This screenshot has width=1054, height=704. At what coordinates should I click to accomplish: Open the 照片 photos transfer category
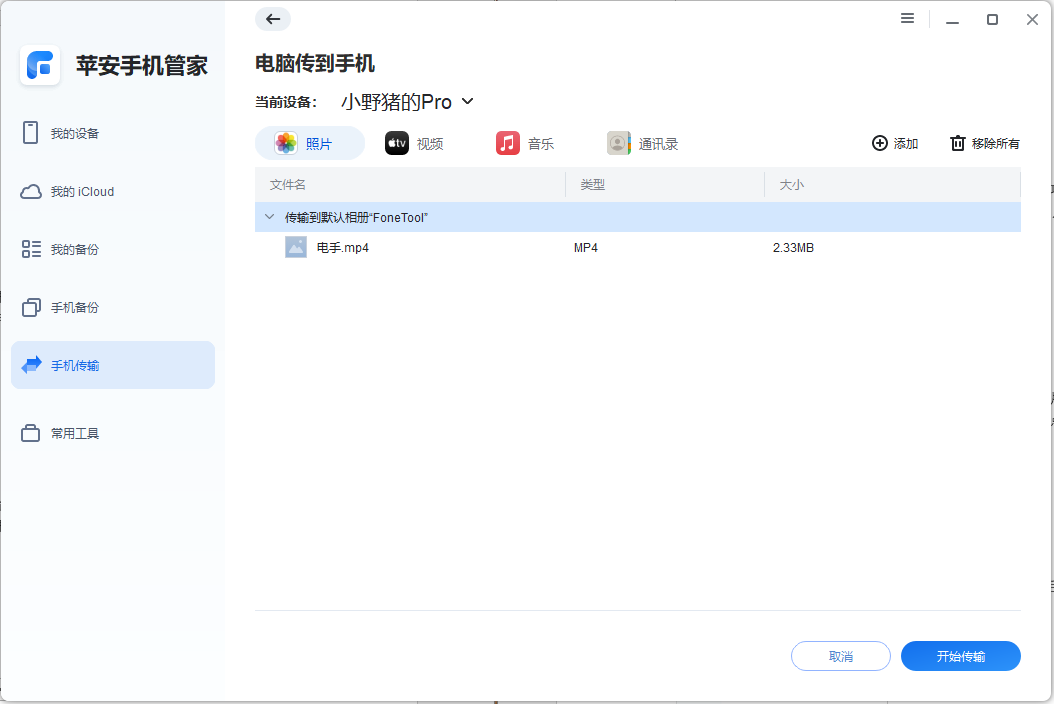[x=309, y=143]
